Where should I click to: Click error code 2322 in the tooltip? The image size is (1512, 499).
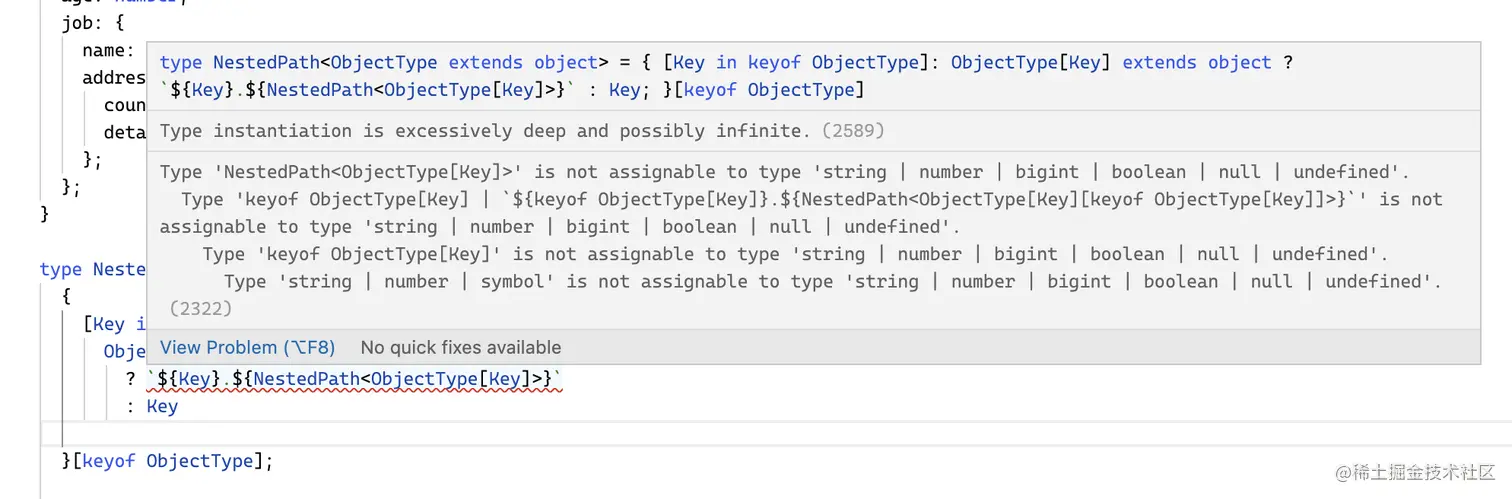(x=200, y=309)
